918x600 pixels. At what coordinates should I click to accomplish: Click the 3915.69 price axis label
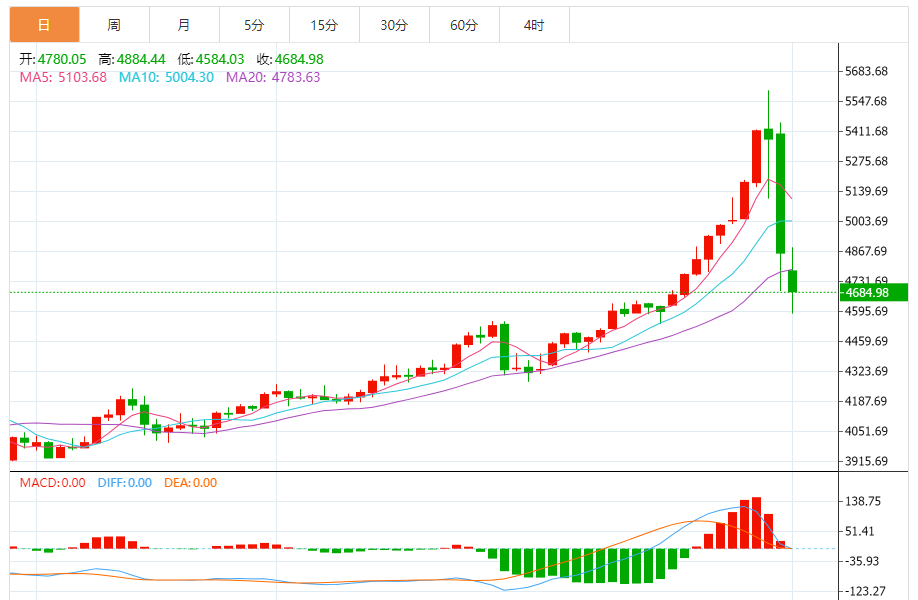point(866,461)
